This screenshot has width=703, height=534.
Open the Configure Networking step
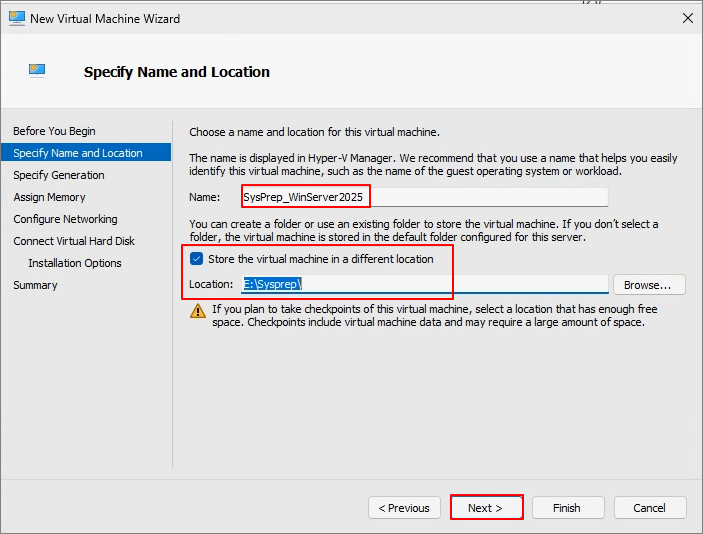65,219
